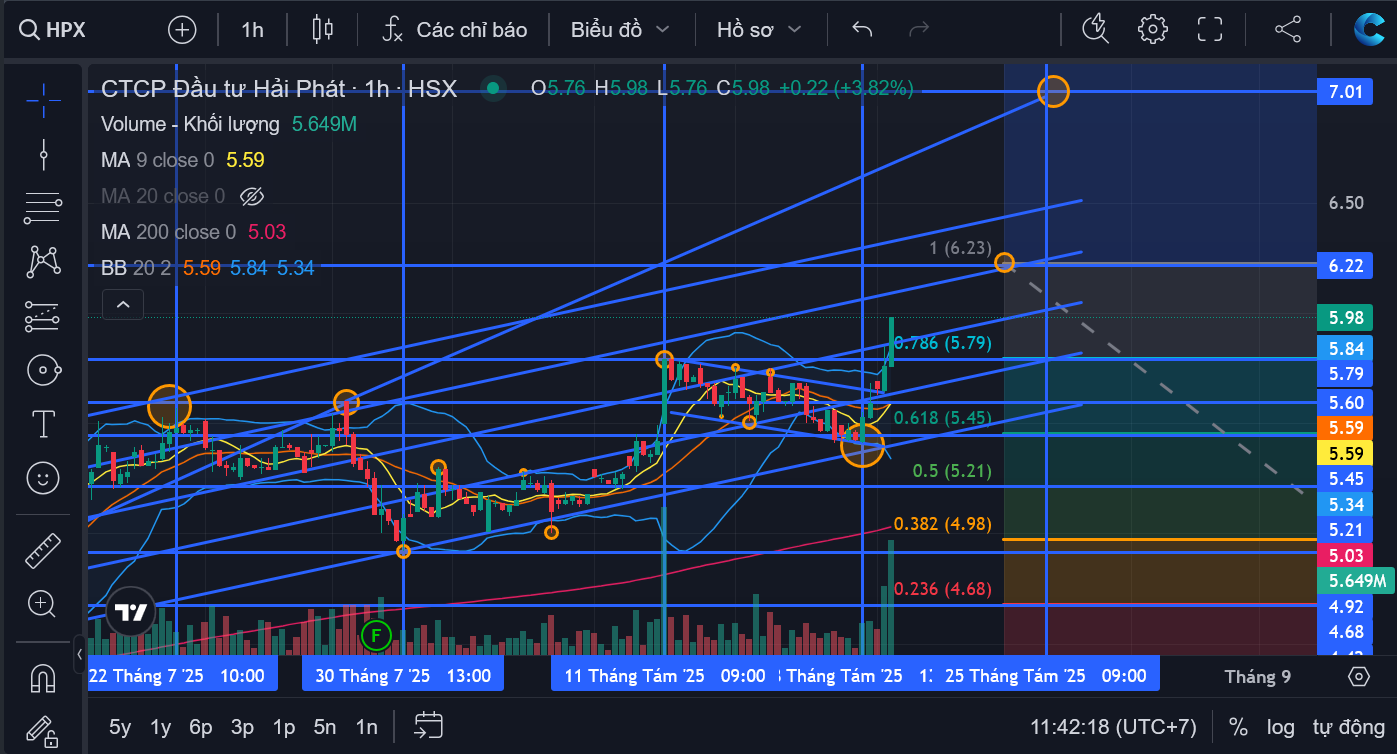
Task: Click the blue C logo icon
Action: [x=1369, y=29]
